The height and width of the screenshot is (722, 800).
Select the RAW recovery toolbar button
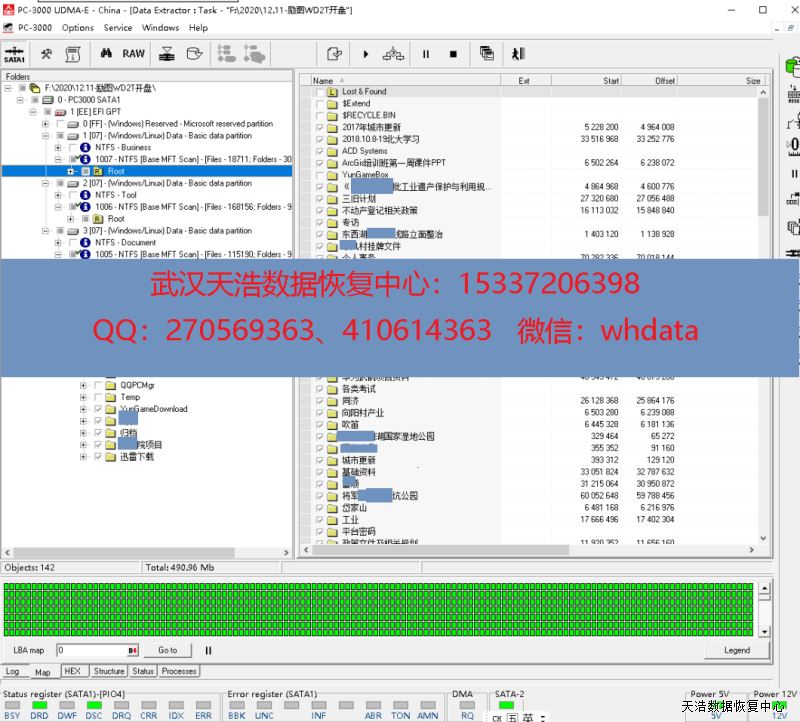pos(134,54)
